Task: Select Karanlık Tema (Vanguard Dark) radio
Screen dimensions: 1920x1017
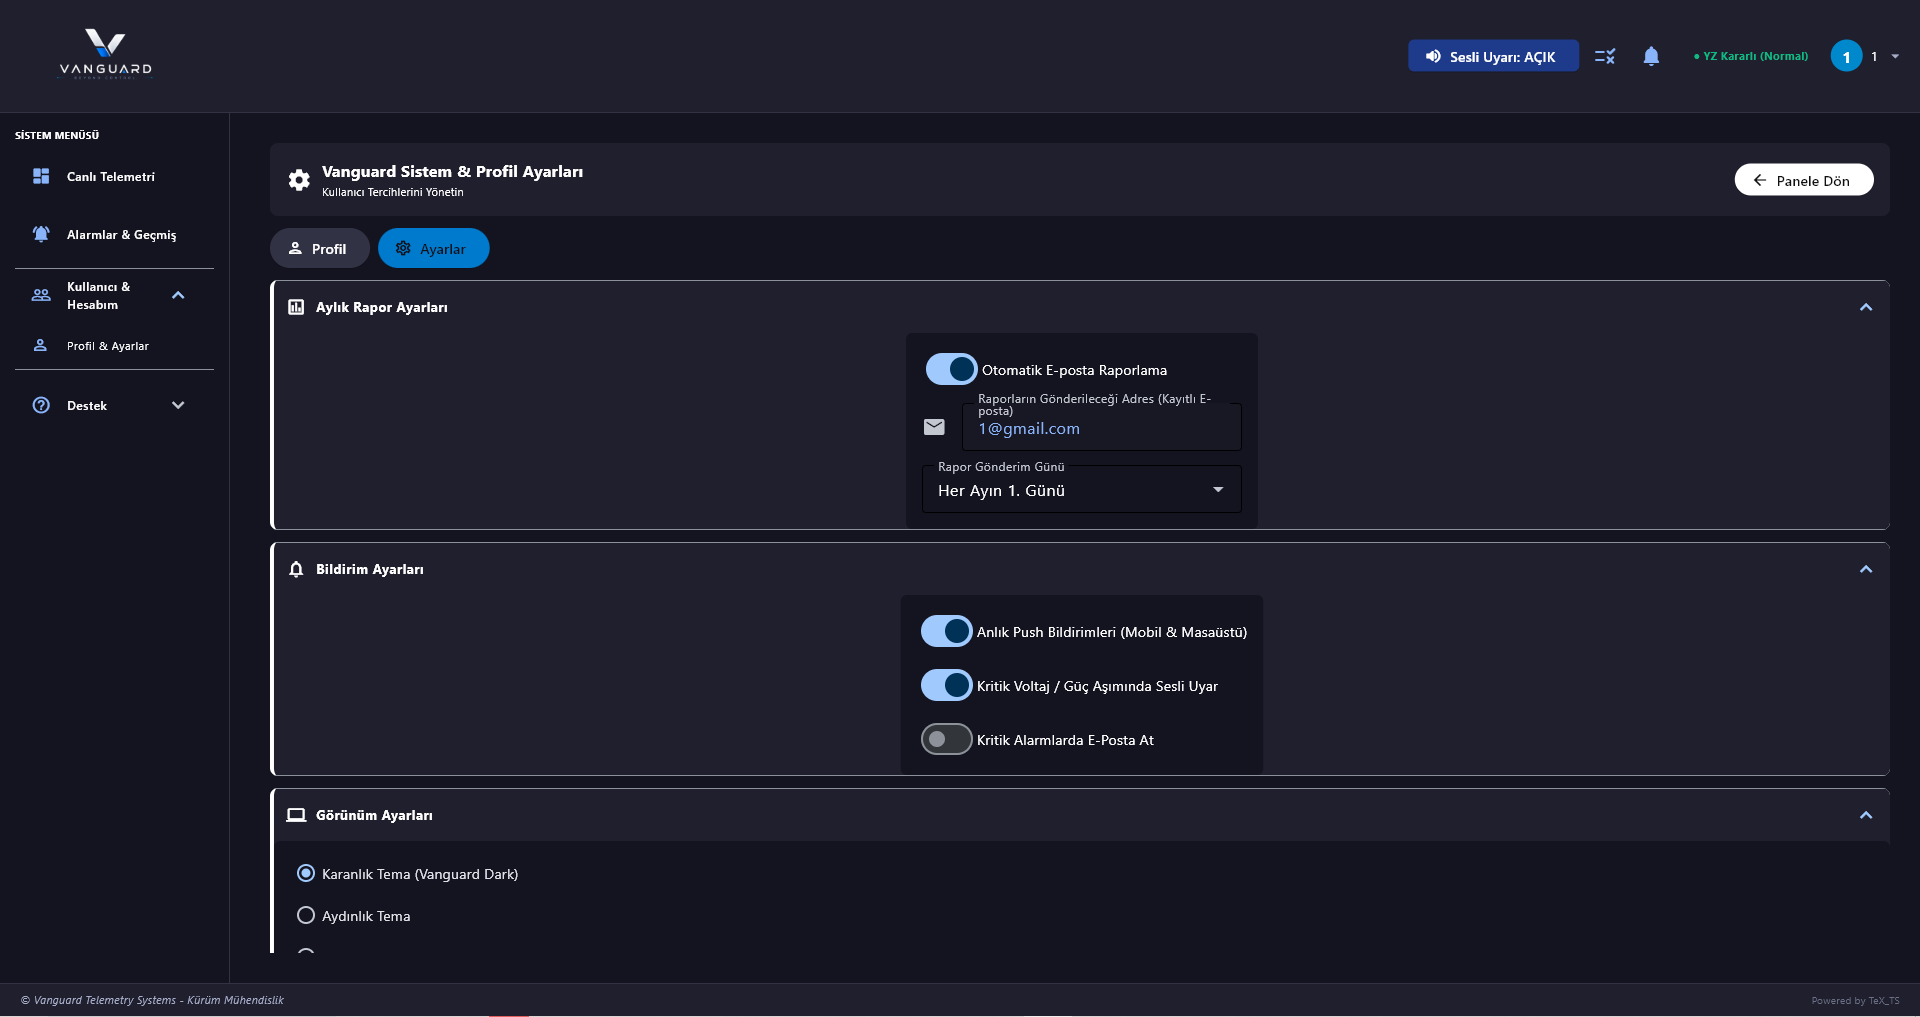Action: point(306,873)
